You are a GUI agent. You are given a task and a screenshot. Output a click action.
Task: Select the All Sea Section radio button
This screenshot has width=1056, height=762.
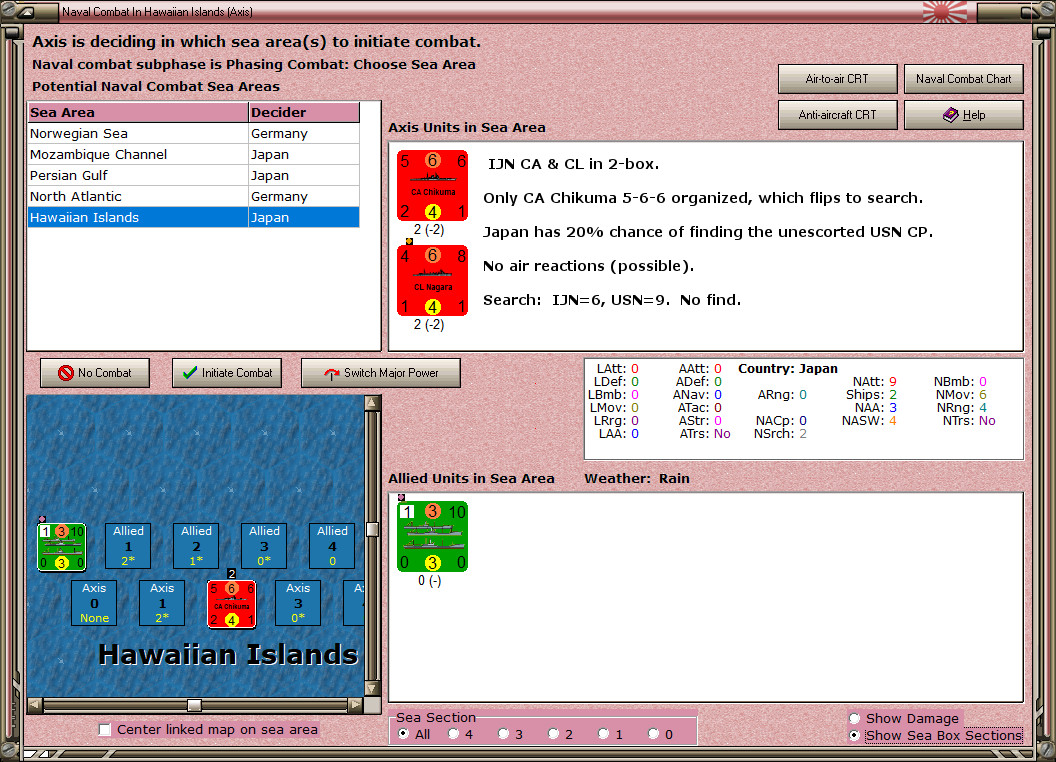click(x=403, y=733)
